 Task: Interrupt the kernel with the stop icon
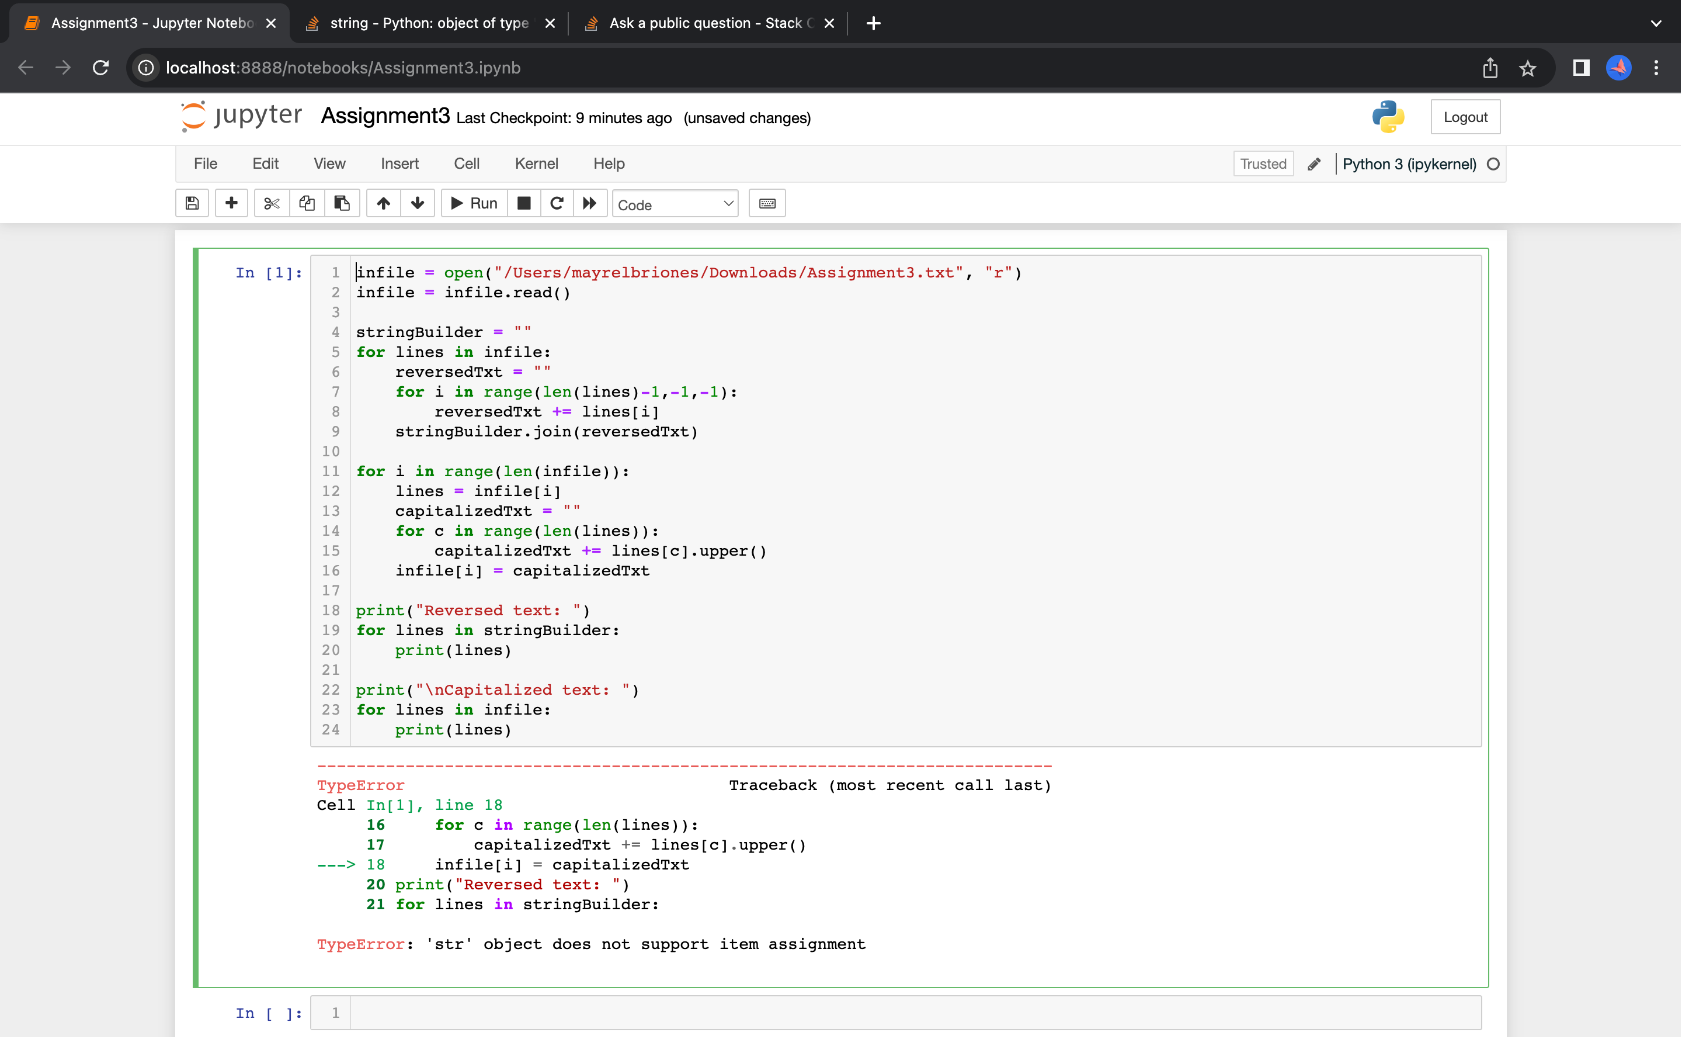coord(523,203)
